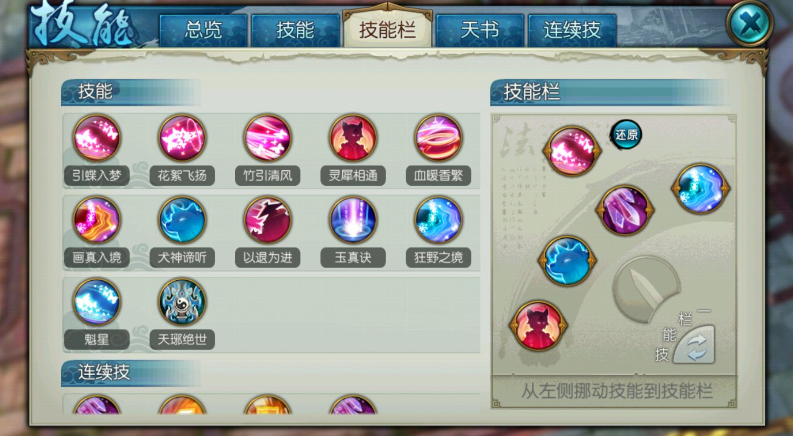Switch to the 总览 tab
The width and height of the screenshot is (793, 436).
tap(203, 30)
